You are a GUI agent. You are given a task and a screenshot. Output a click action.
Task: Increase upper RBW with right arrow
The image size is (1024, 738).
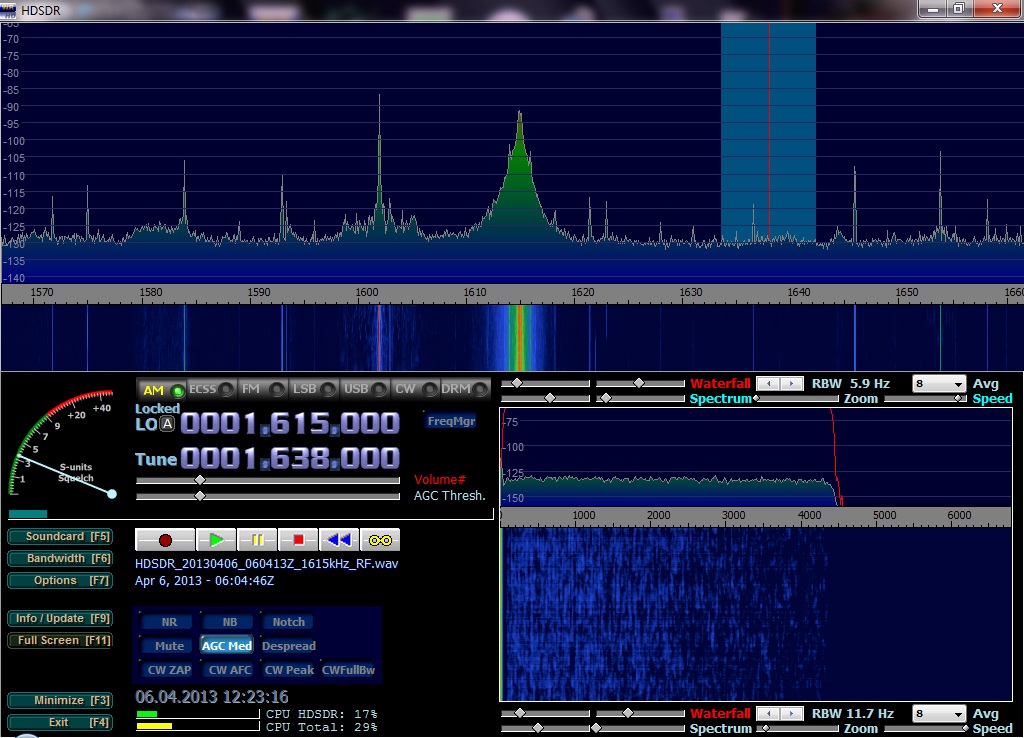click(792, 383)
